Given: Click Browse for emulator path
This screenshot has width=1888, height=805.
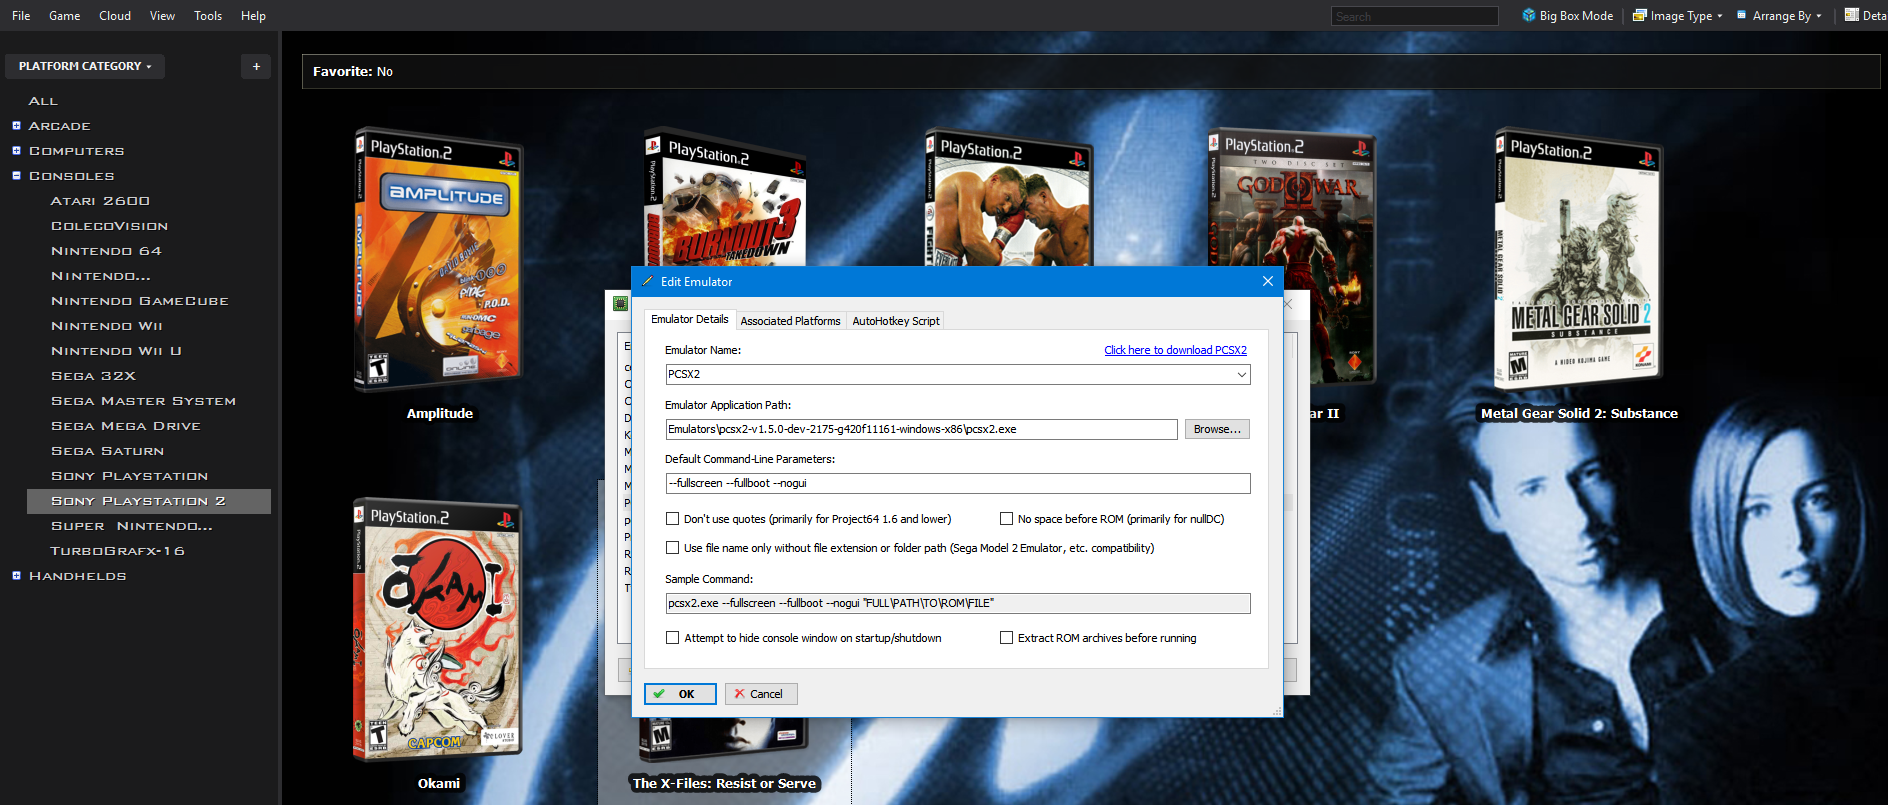Looking at the screenshot, I should 1217,429.
